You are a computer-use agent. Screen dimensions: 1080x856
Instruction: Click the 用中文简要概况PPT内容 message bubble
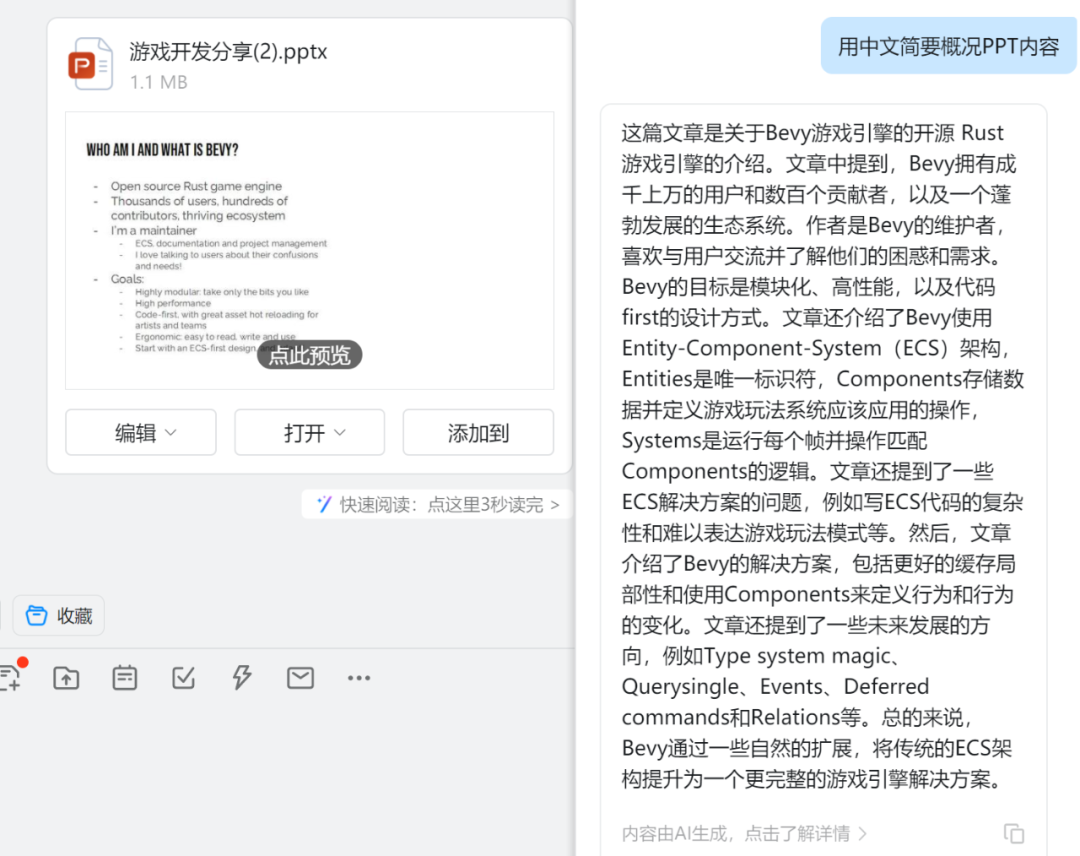tap(948, 46)
